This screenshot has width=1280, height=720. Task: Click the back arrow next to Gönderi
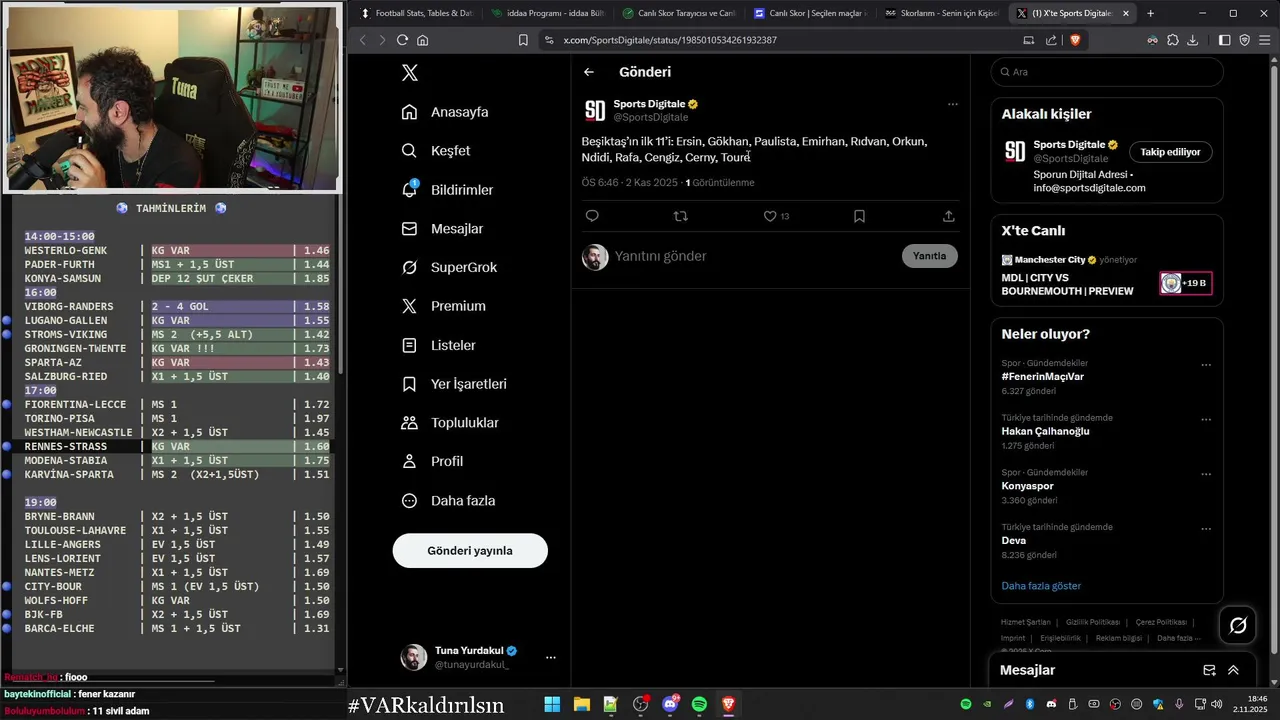pos(589,72)
